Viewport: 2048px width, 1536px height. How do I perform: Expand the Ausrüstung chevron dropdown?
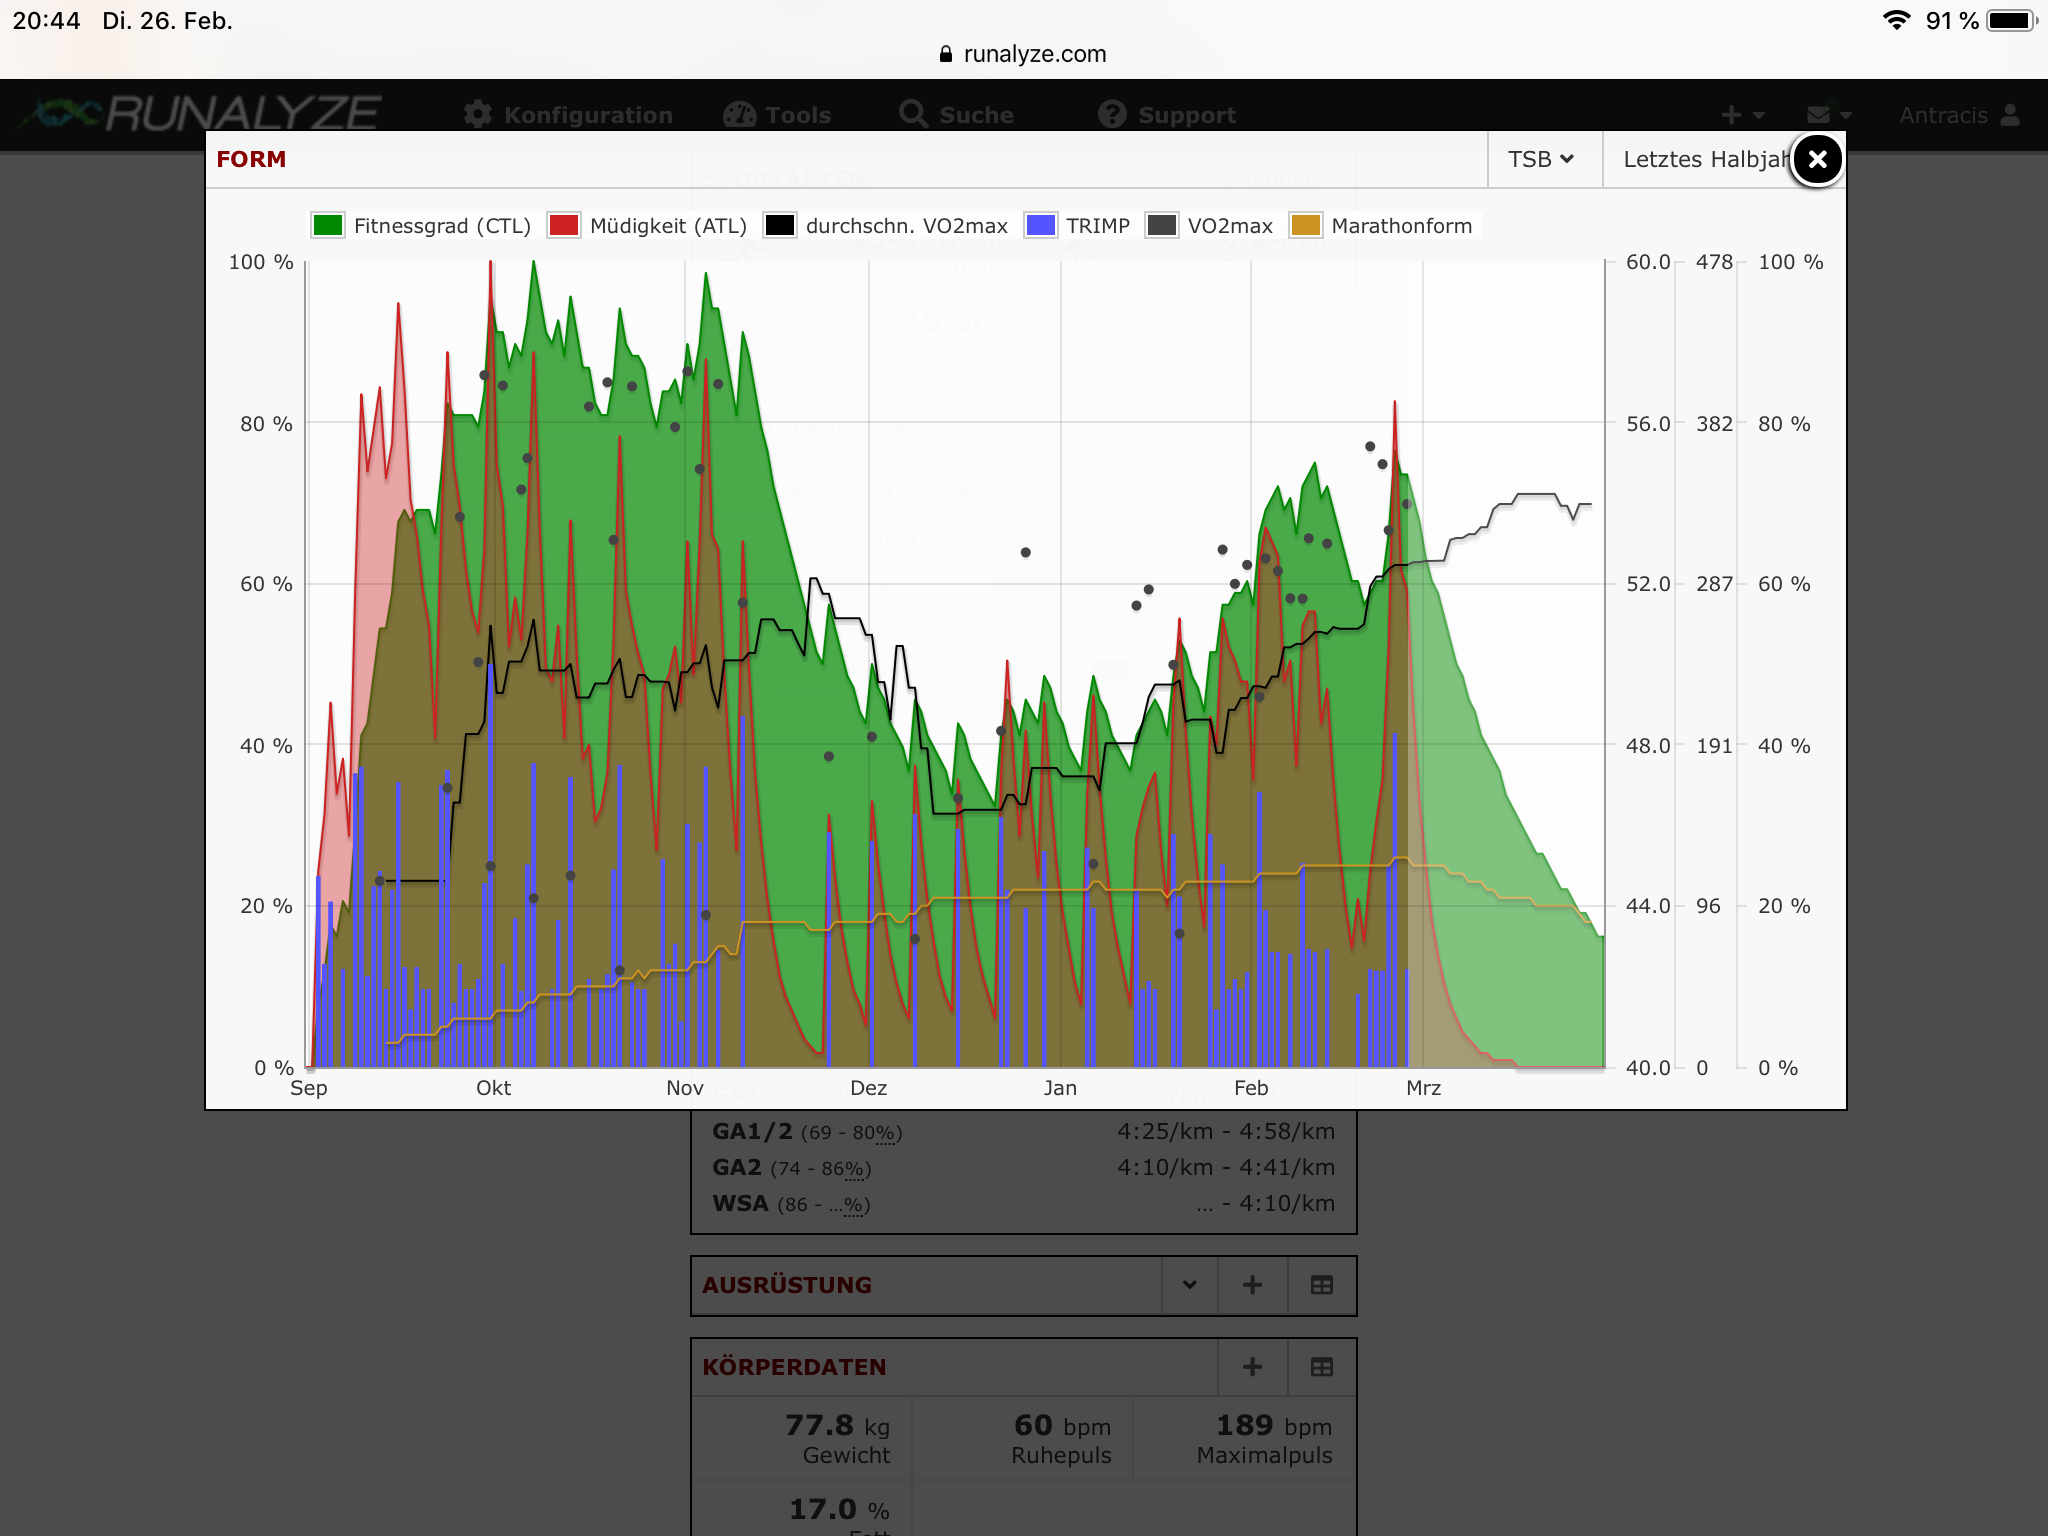pos(1189,1285)
